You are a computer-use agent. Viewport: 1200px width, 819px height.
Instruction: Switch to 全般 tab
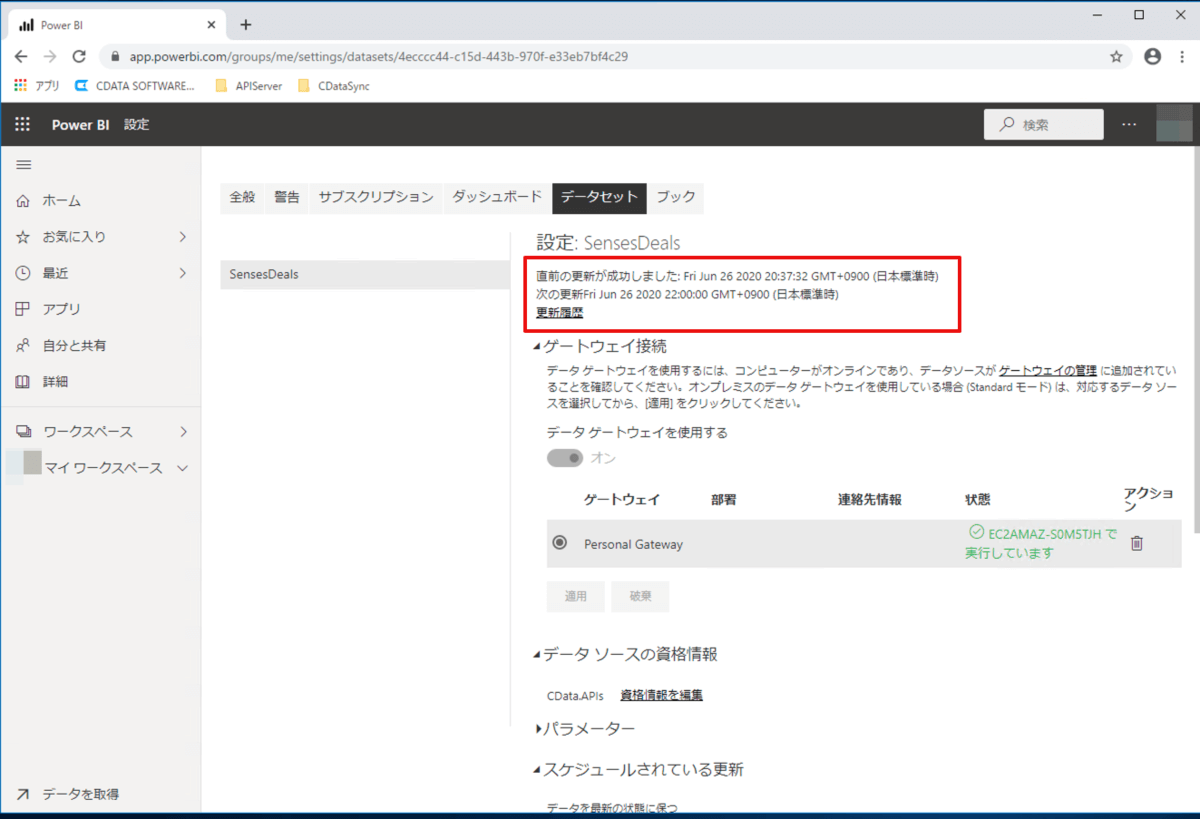click(x=243, y=198)
